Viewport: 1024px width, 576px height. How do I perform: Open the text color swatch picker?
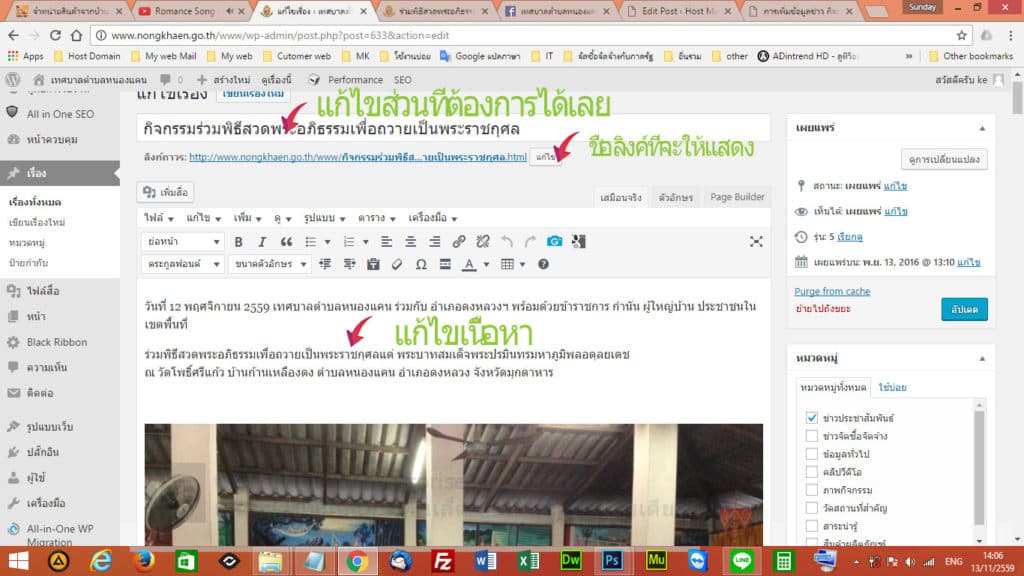point(469,264)
